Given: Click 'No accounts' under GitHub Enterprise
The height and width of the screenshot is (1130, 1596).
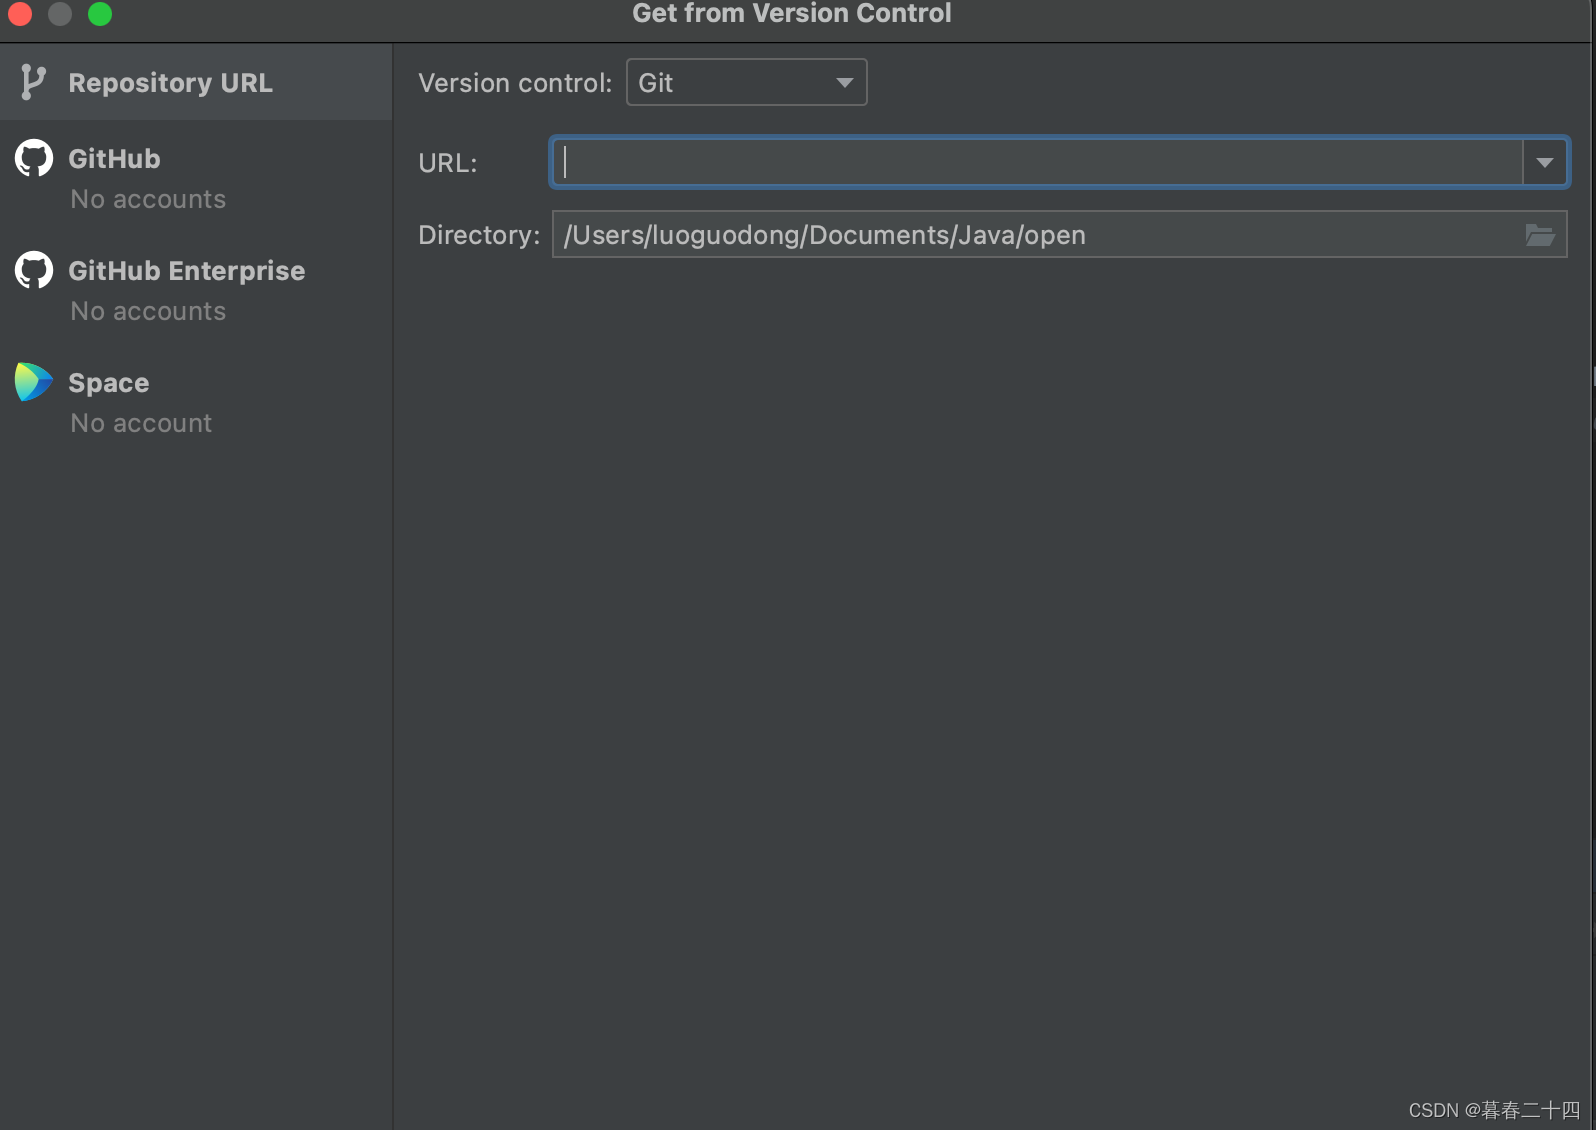Looking at the screenshot, I should [148, 311].
